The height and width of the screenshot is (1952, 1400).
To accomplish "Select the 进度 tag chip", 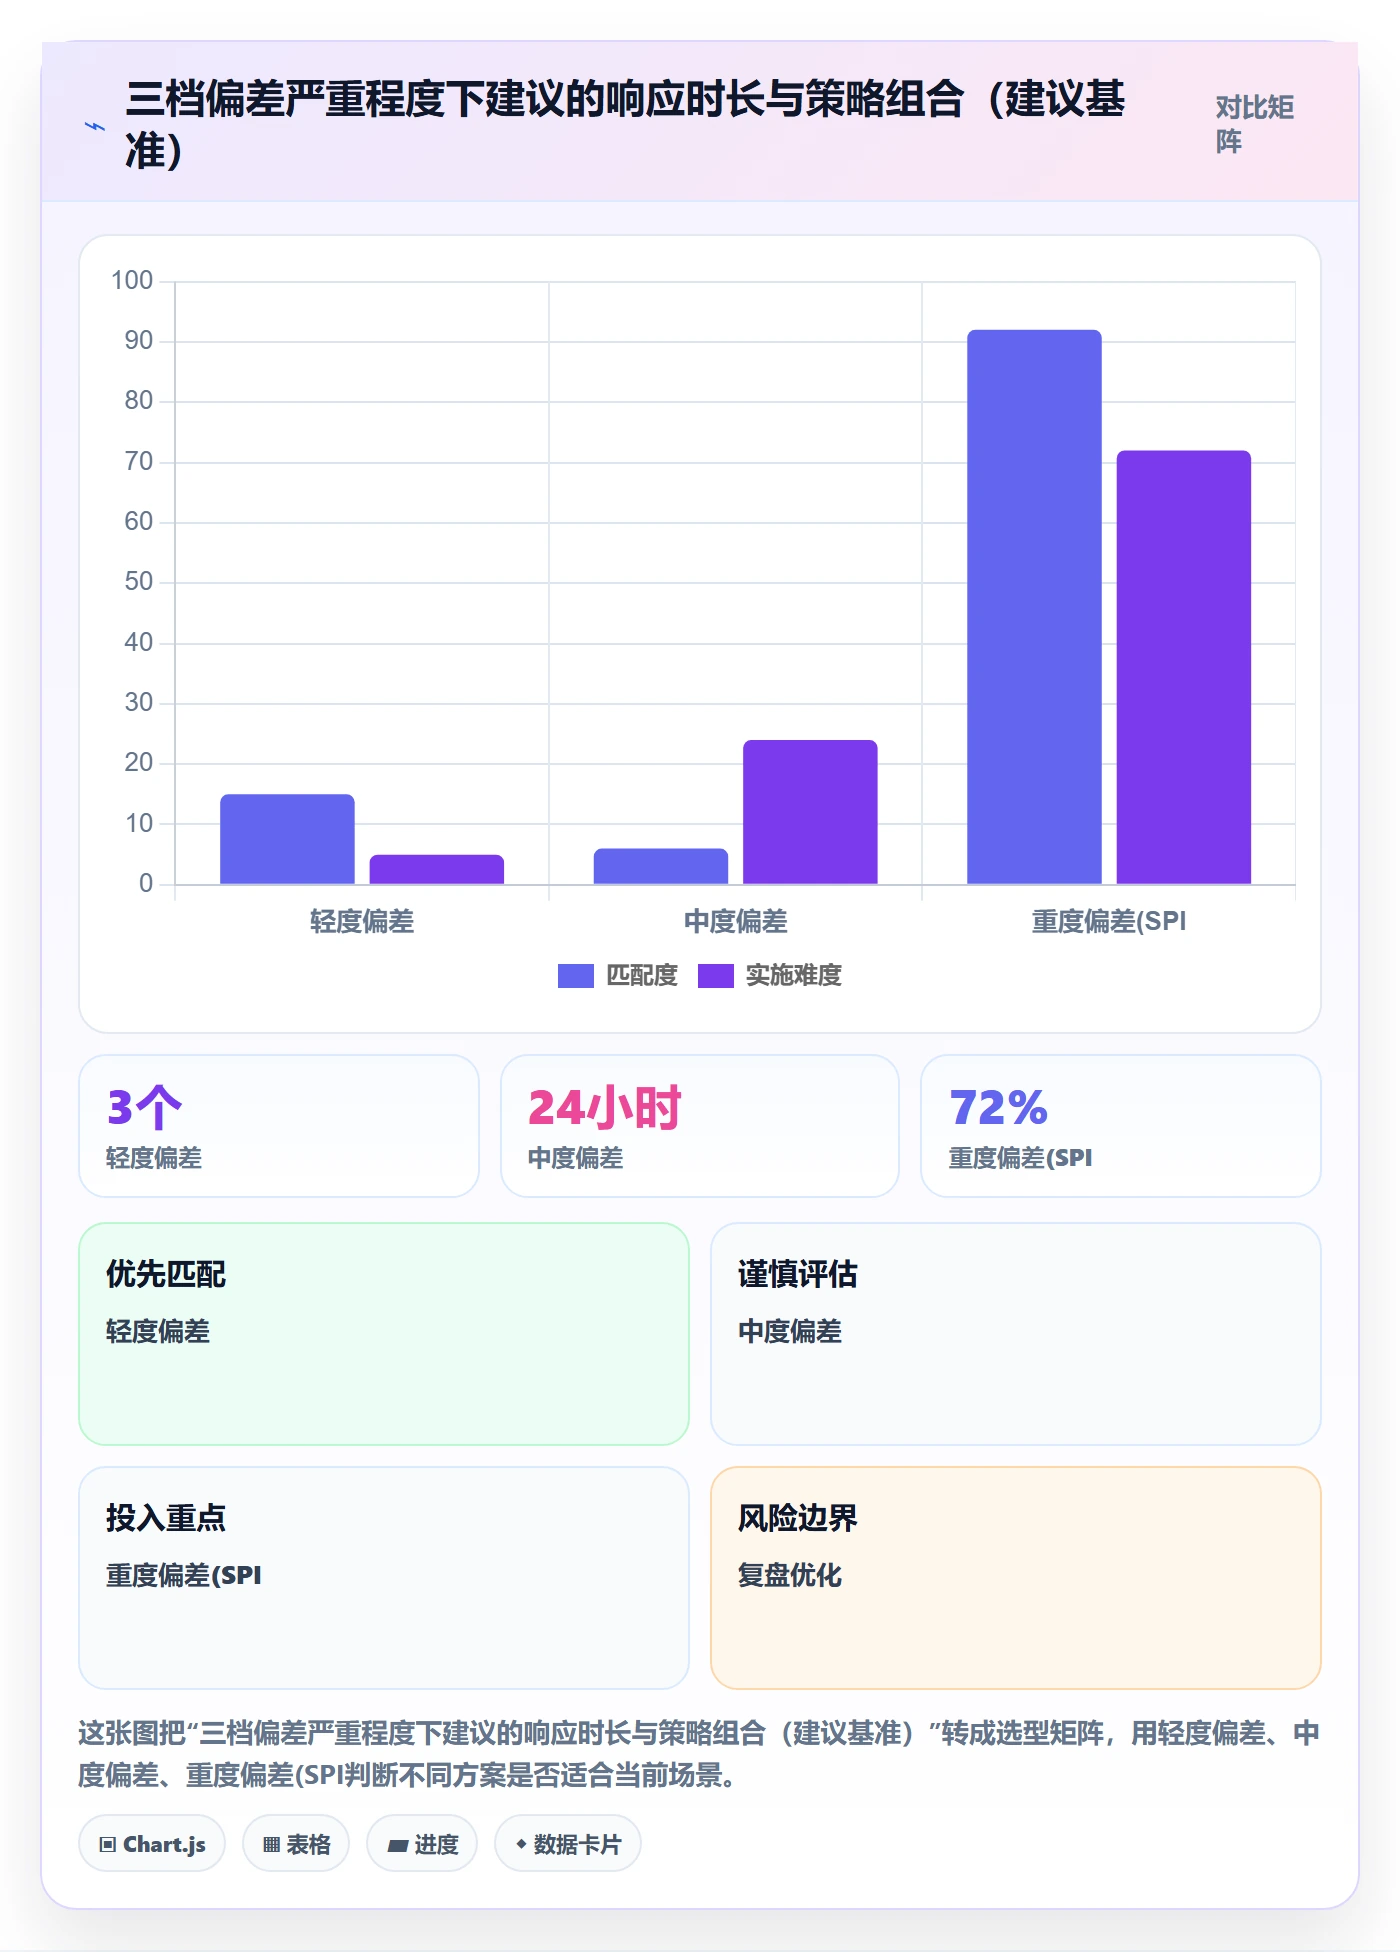I will 422,1844.
